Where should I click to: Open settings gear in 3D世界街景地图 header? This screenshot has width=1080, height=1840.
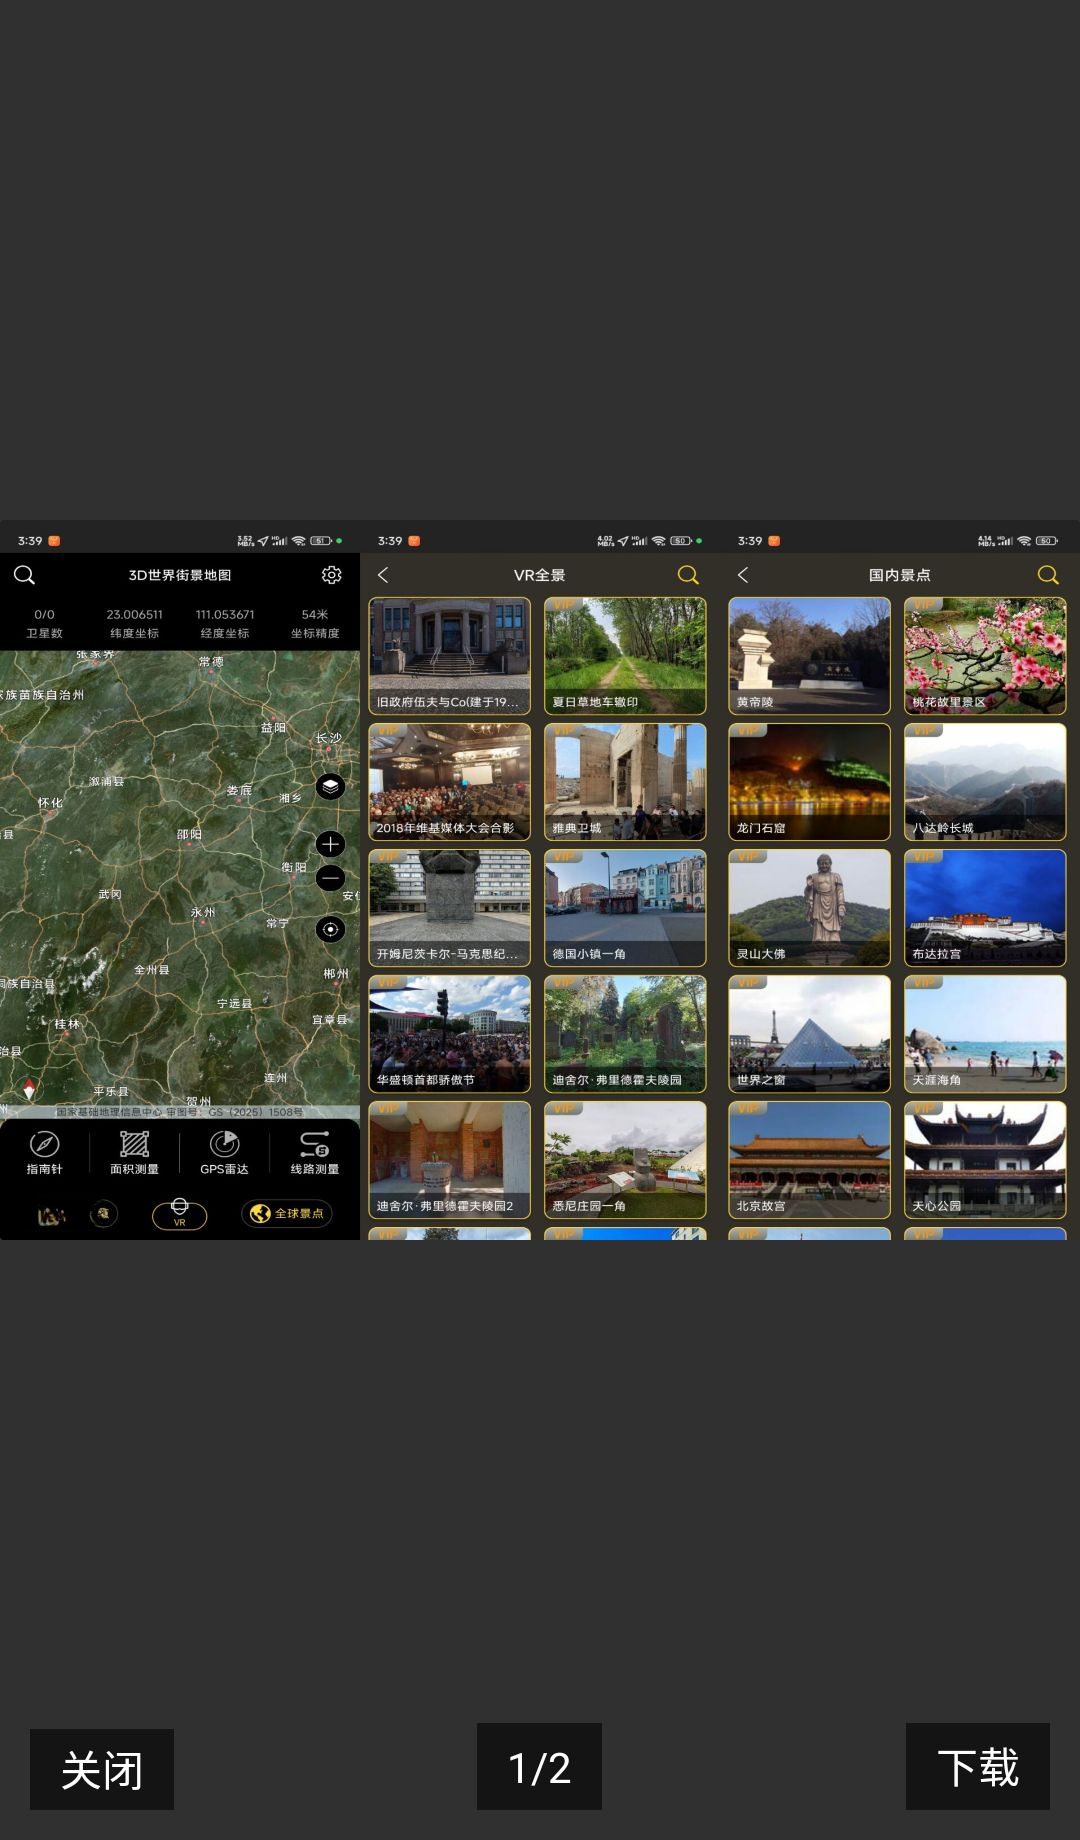click(x=332, y=575)
